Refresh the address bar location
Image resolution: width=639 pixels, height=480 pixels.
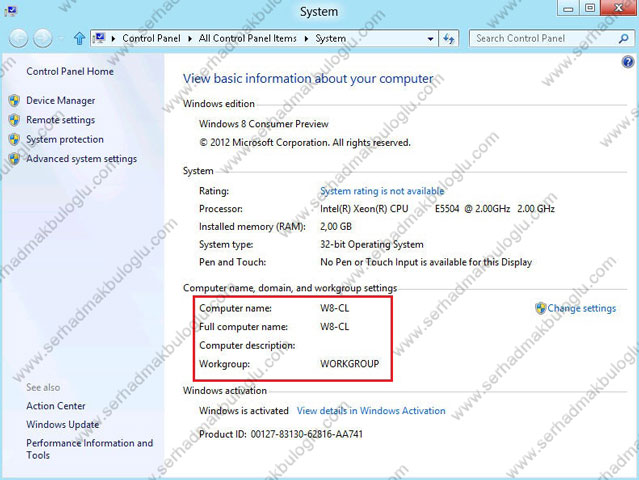pyautogui.click(x=449, y=39)
